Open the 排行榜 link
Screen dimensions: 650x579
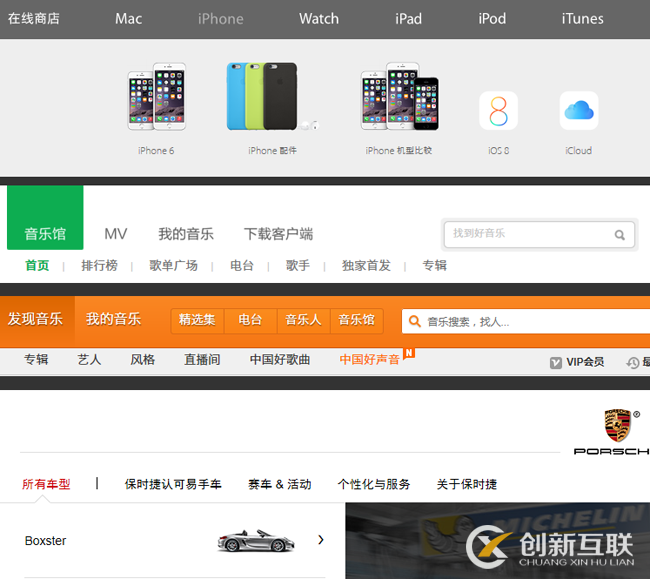99,266
